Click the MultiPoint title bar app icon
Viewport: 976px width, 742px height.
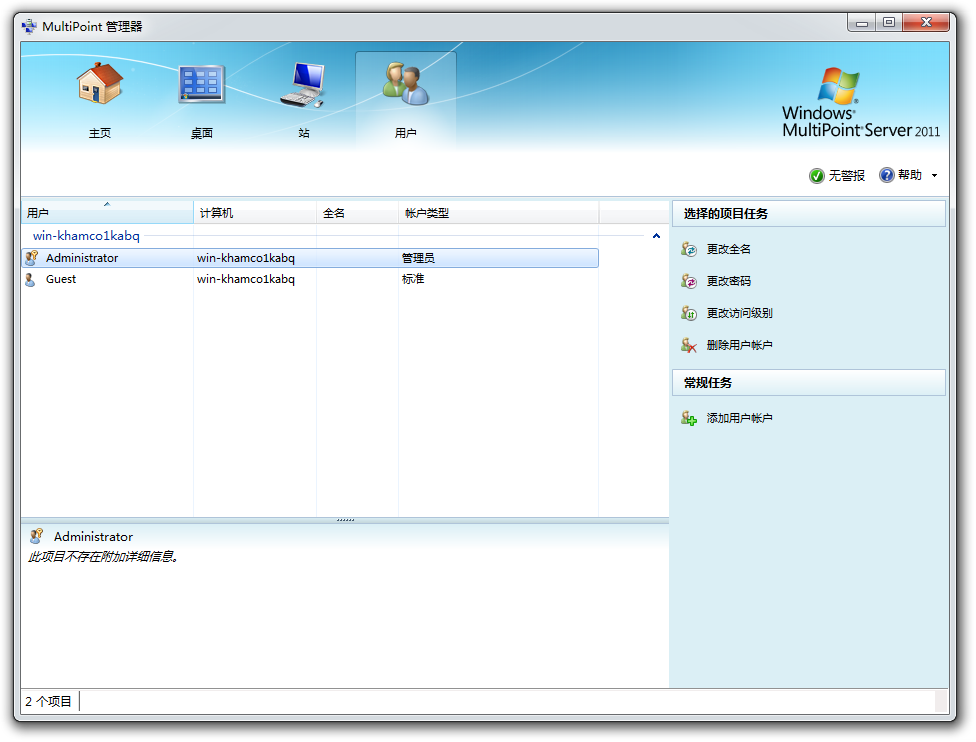(x=29, y=26)
